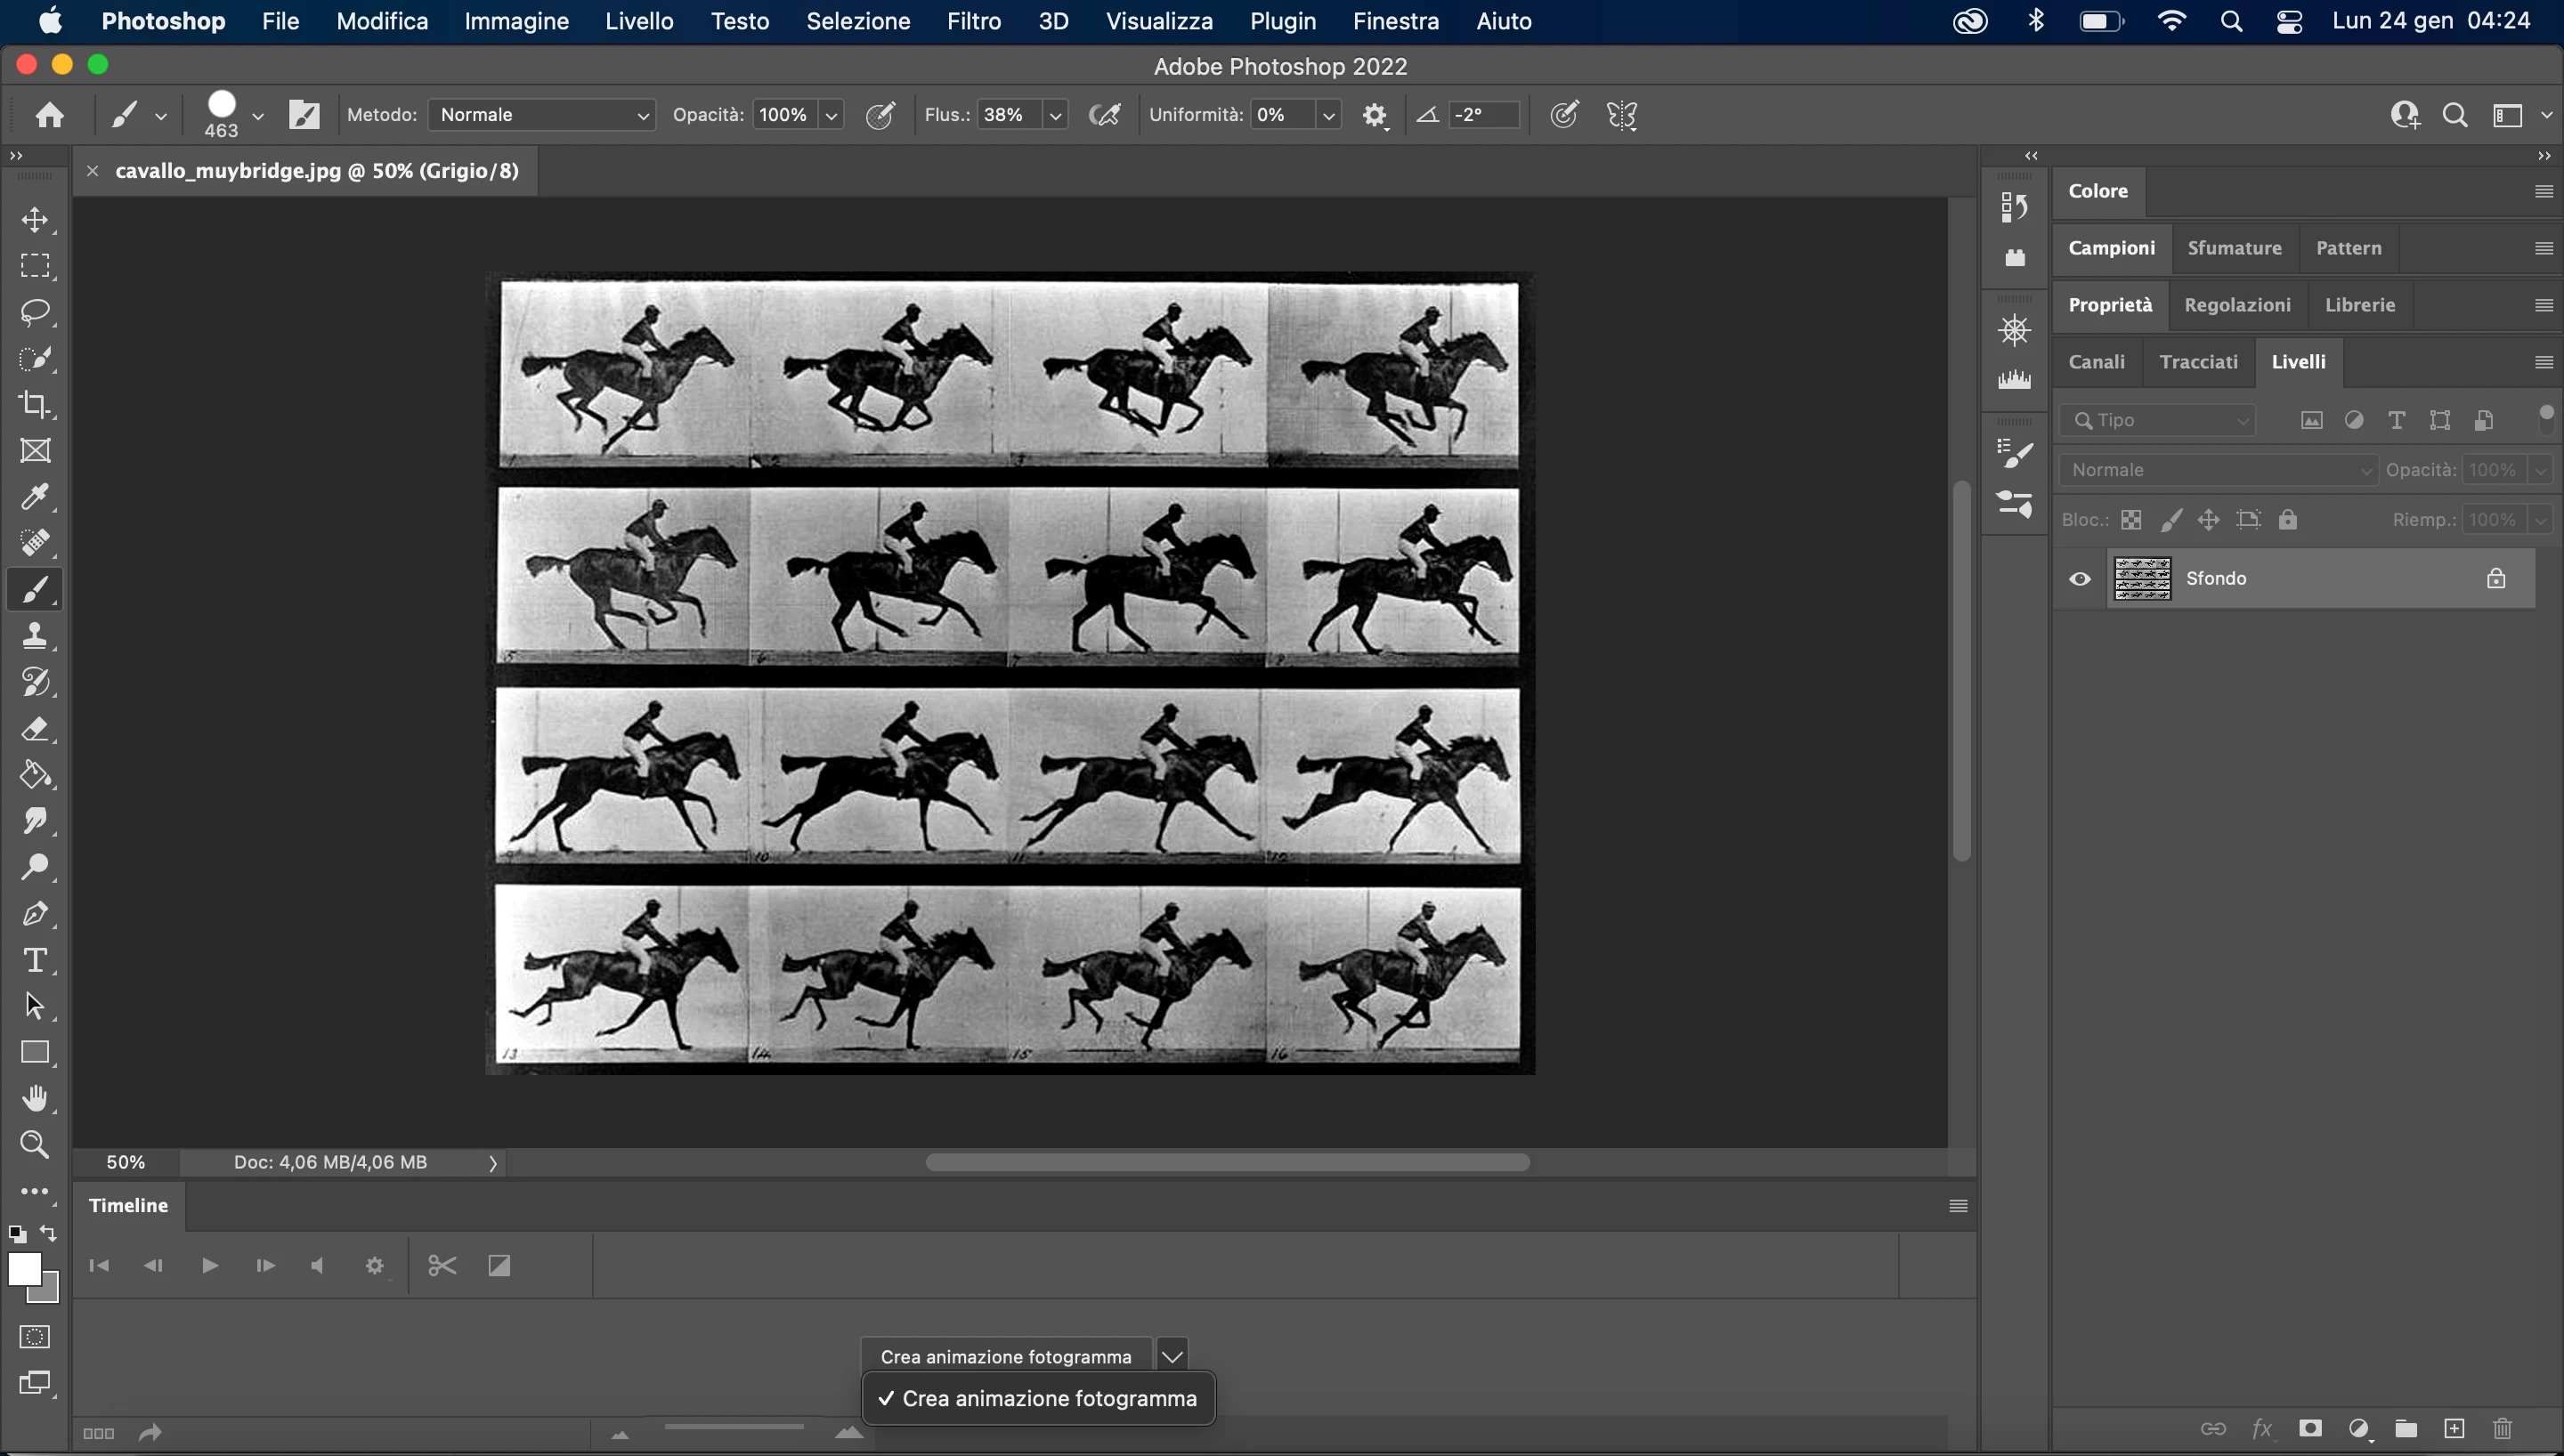The image size is (2564, 1456).
Task: Open arrow beside Crea animazione fotogramma
Action: click(1172, 1356)
